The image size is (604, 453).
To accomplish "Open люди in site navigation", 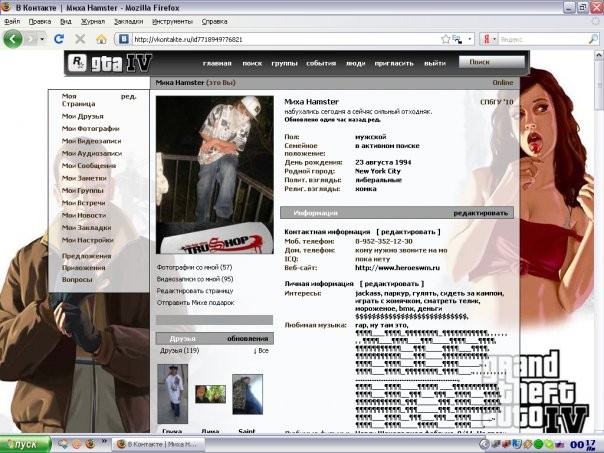I will [x=356, y=63].
